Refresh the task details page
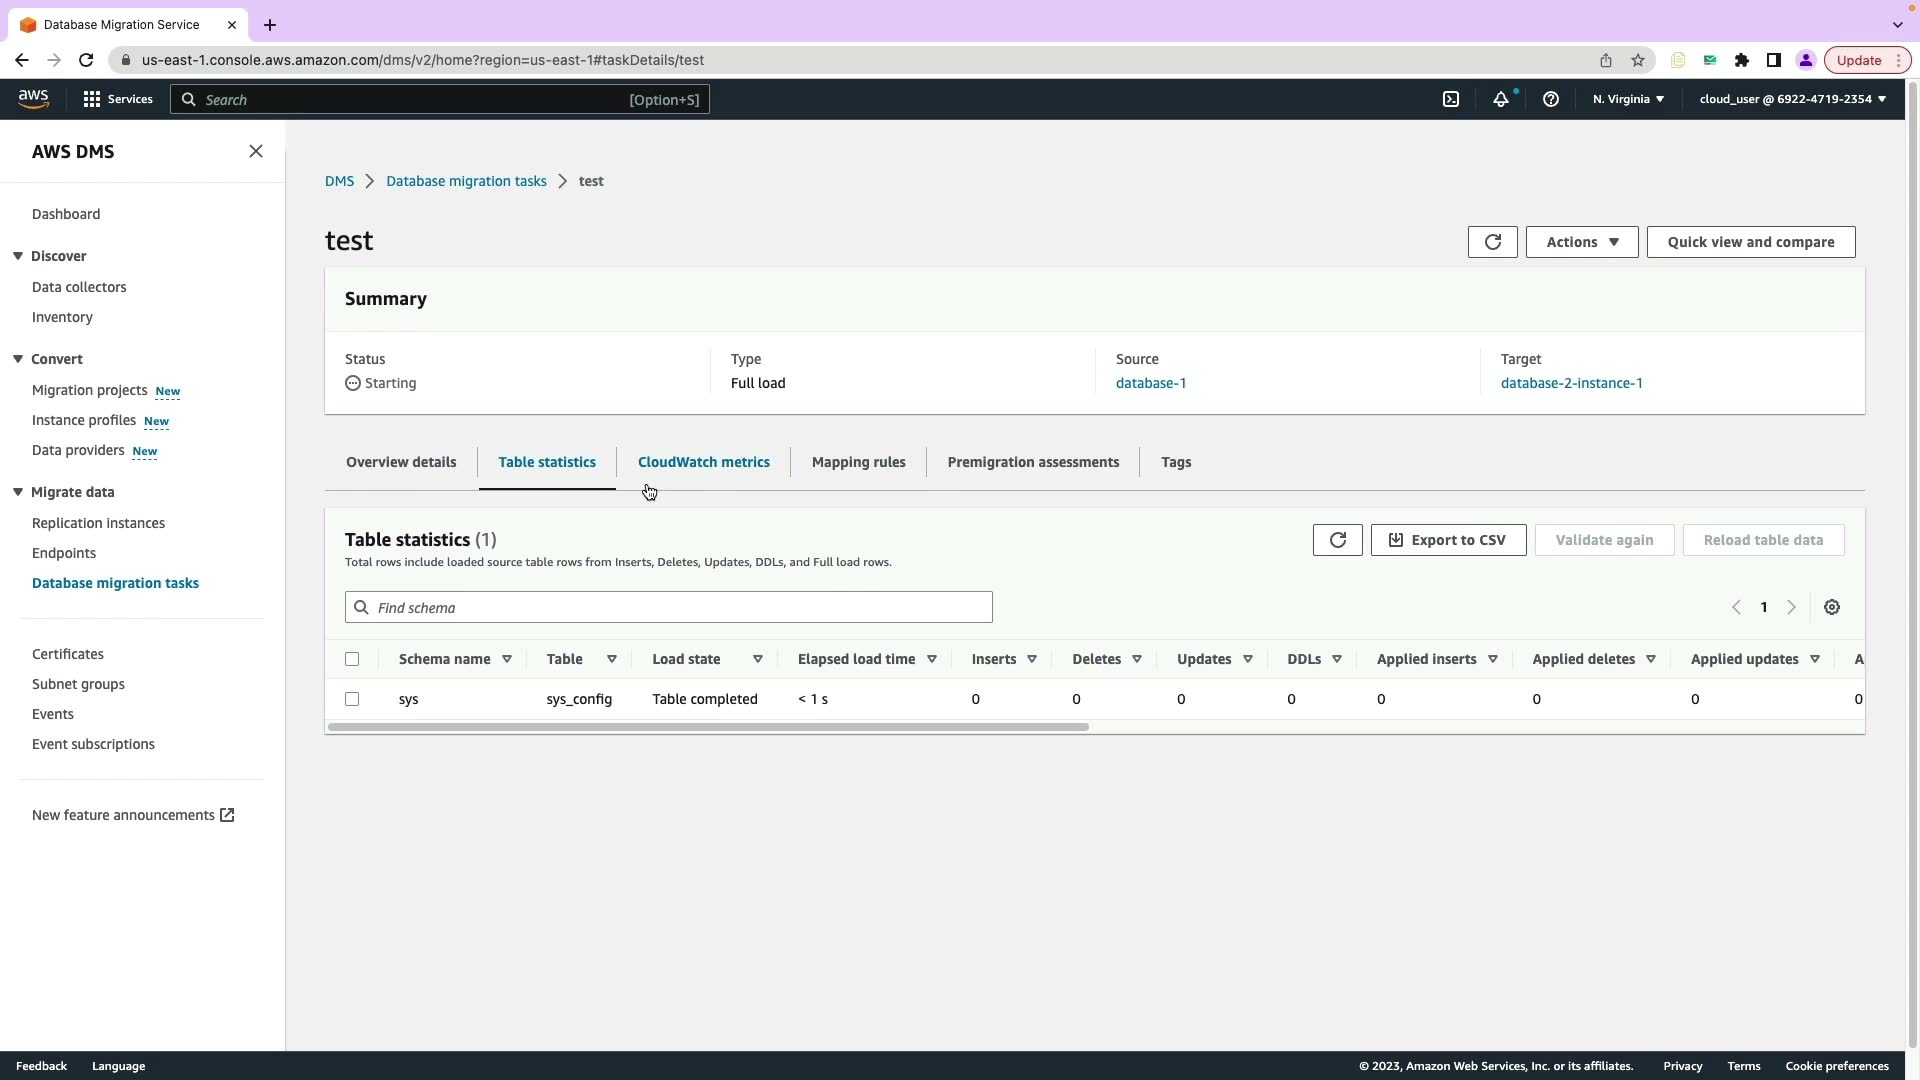Screen dimensions: 1920x1080 [1493, 242]
